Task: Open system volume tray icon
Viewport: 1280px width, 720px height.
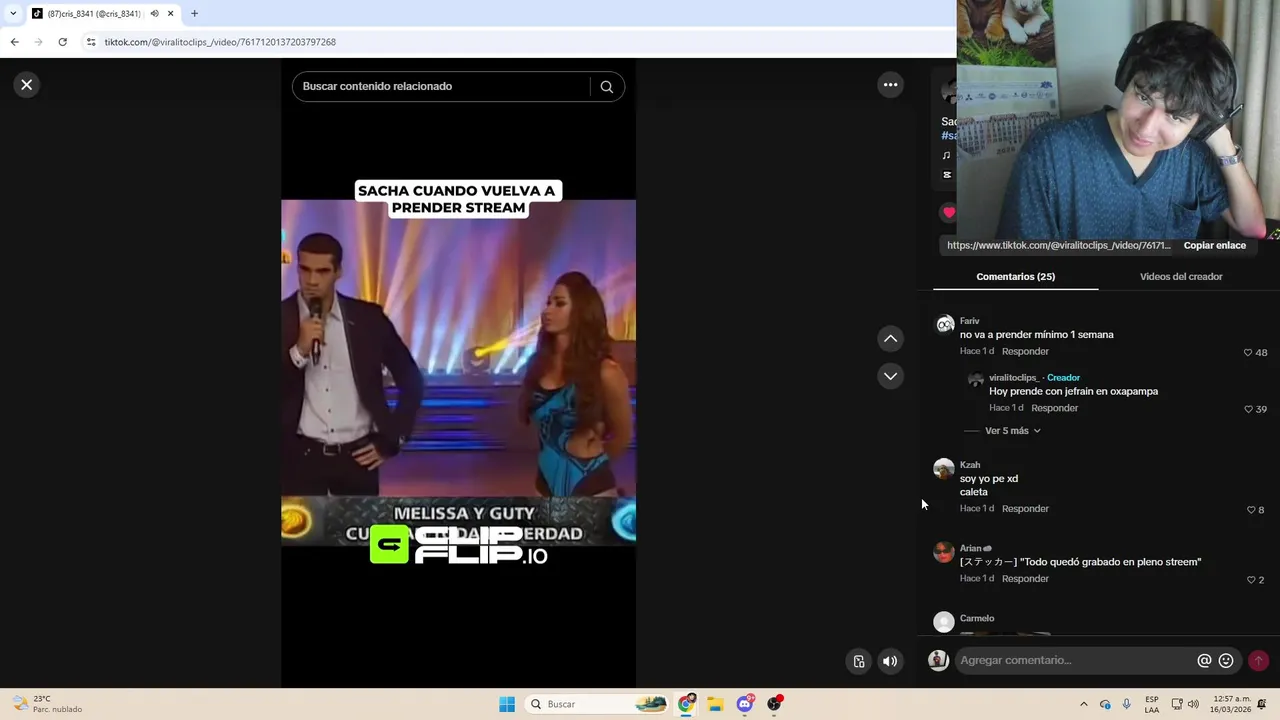Action: (1193, 704)
